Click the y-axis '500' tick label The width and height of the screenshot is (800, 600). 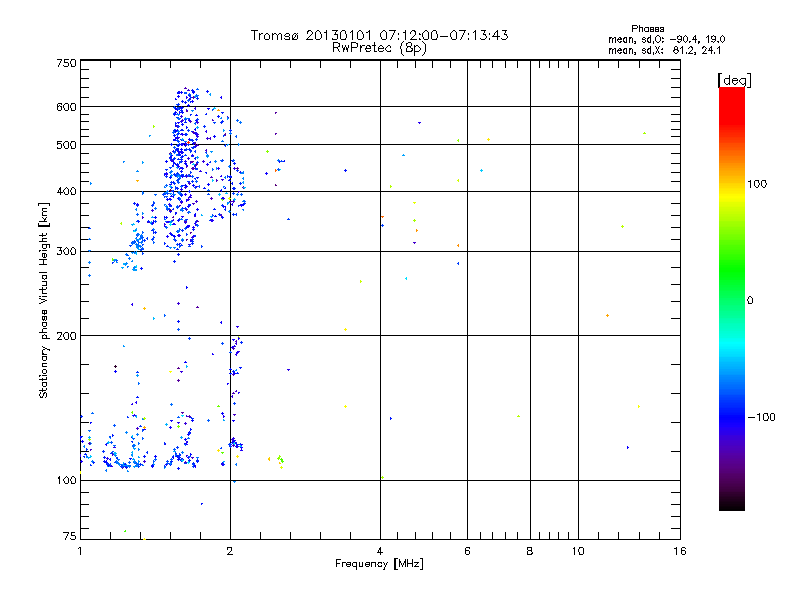66,145
